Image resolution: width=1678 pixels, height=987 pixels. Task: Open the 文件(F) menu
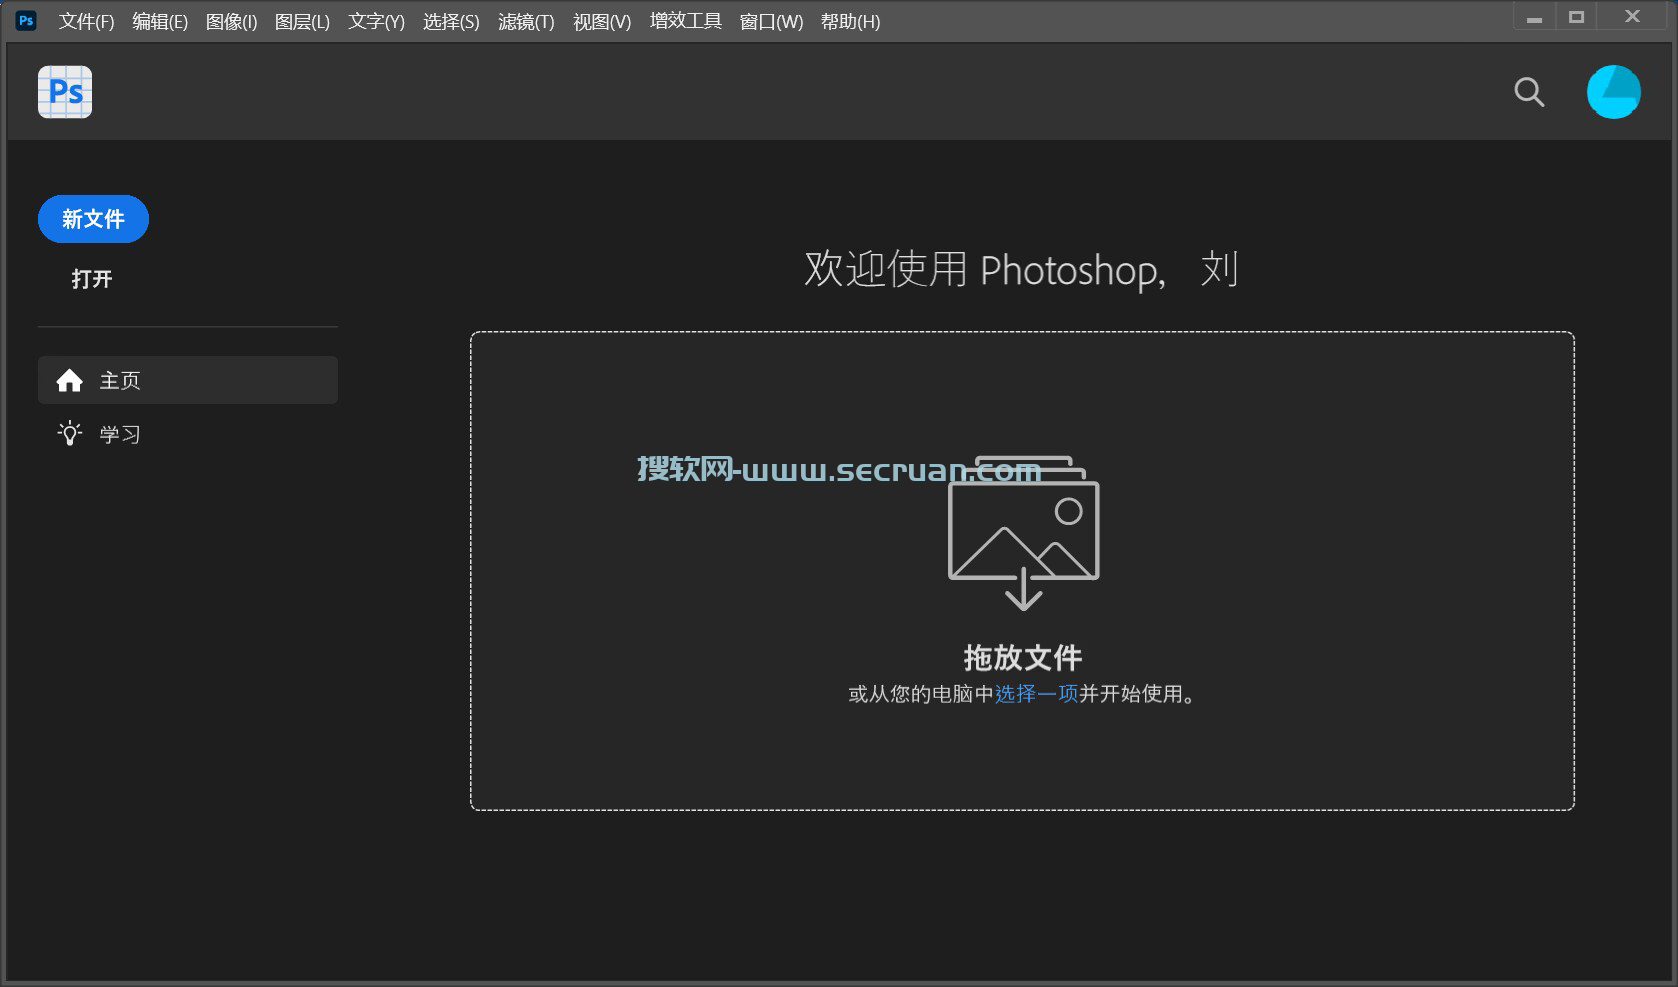(86, 21)
